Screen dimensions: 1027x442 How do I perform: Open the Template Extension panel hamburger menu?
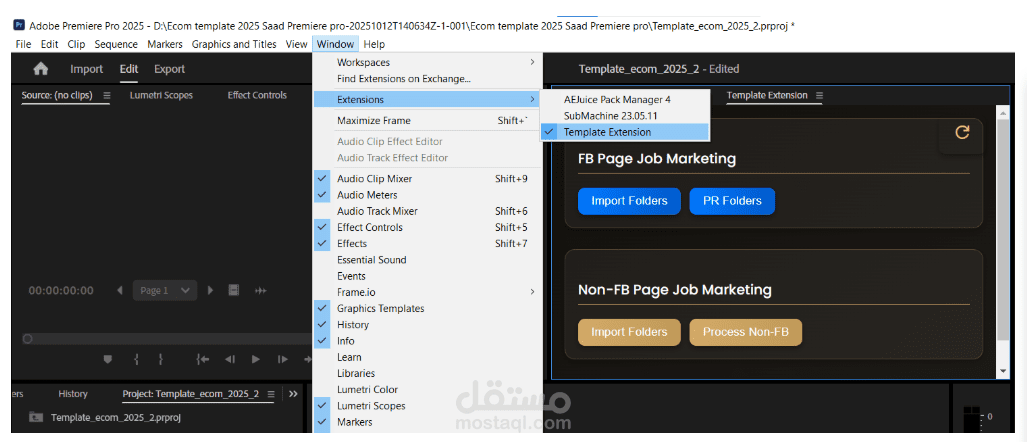coord(819,96)
